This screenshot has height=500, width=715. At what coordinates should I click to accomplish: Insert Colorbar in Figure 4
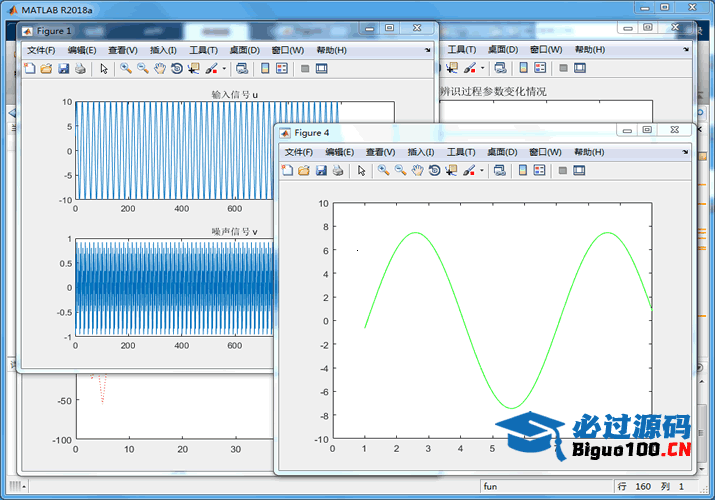click(523, 170)
